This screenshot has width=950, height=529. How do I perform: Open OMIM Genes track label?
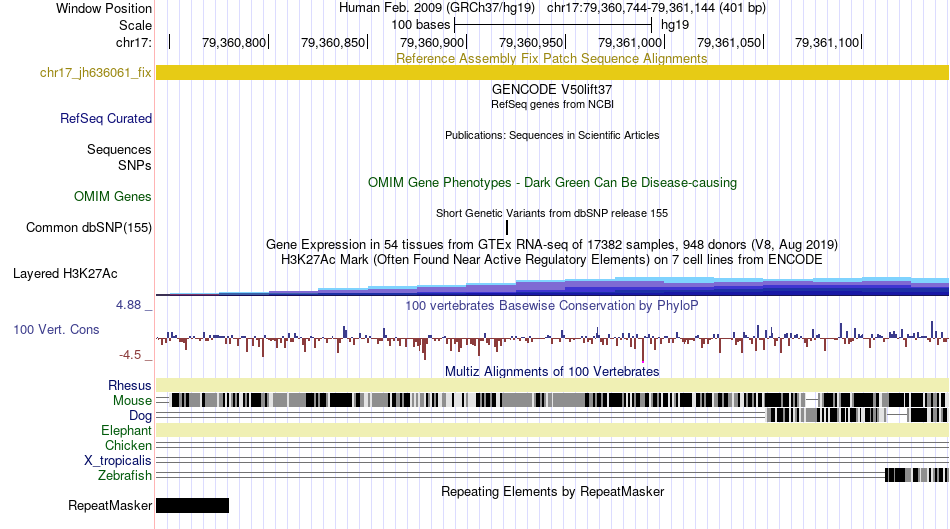113,196
